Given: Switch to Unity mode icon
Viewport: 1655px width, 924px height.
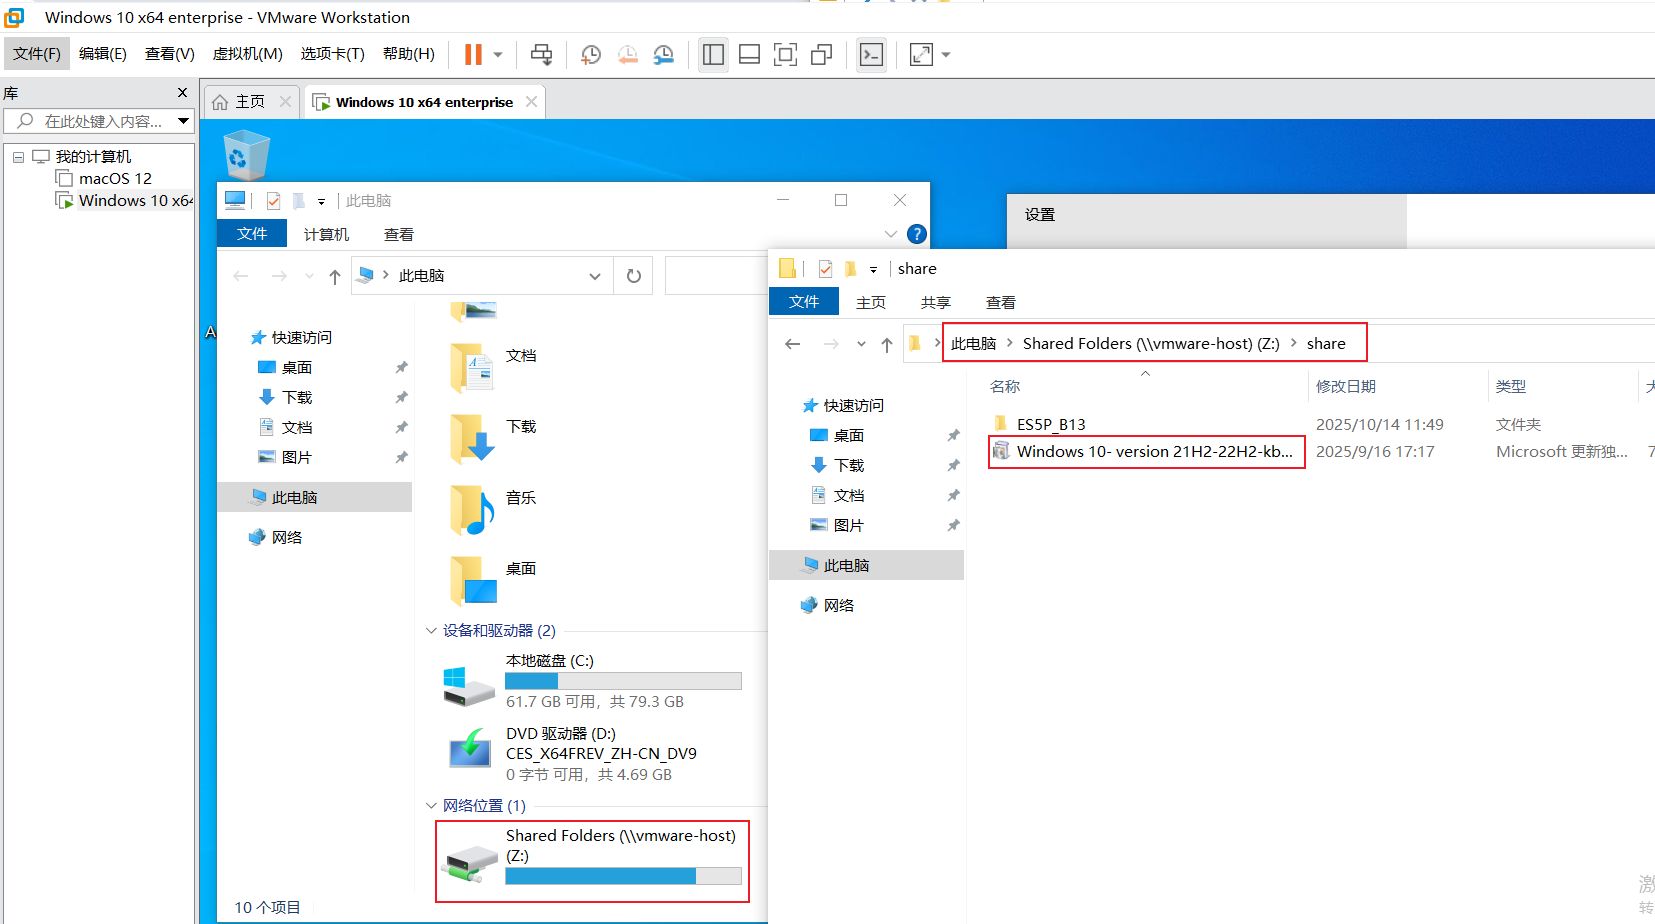Looking at the screenshot, I should pyautogui.click(x=821, y=55).
